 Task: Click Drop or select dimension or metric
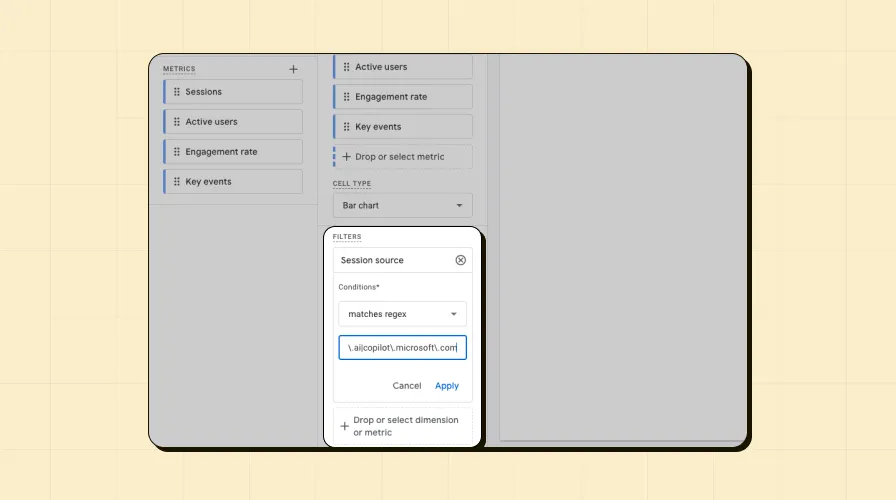(x=403, y=426)
